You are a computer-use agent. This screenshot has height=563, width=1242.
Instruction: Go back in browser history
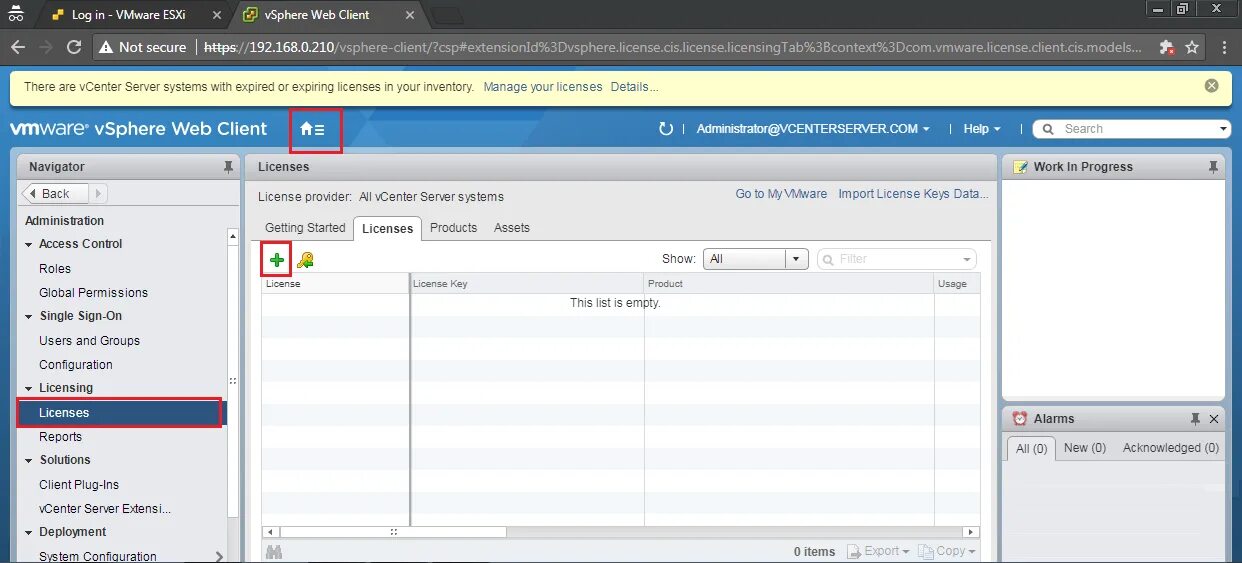pyautogui.click(x=17, y=47)
